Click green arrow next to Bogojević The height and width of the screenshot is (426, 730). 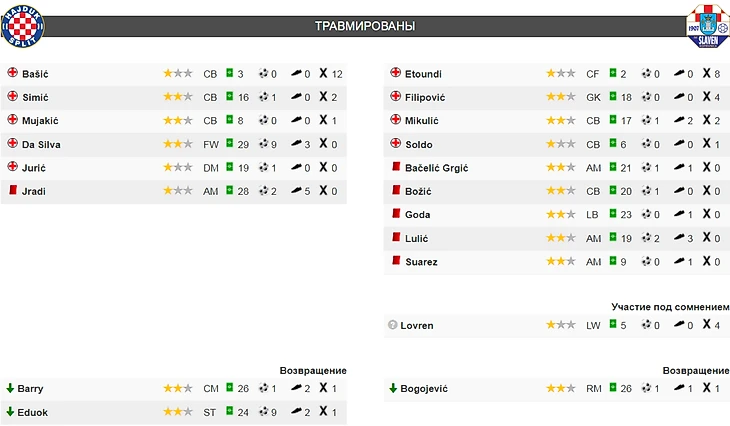click(x=392, y=388)
